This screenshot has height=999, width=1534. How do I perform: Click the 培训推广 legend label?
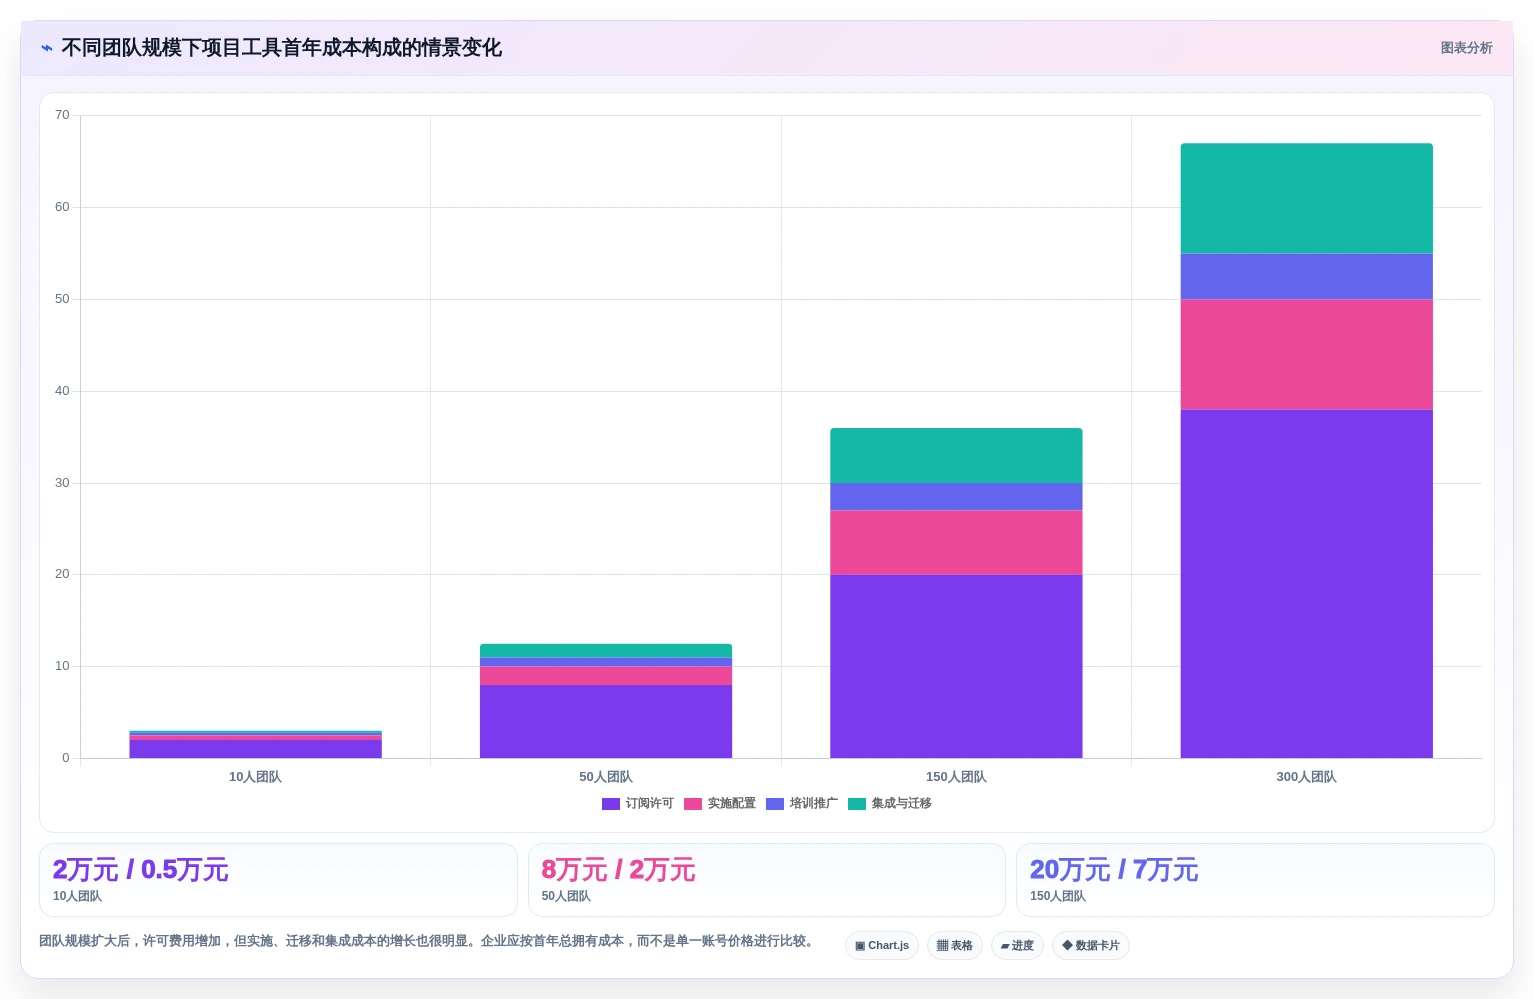(814, 804)
